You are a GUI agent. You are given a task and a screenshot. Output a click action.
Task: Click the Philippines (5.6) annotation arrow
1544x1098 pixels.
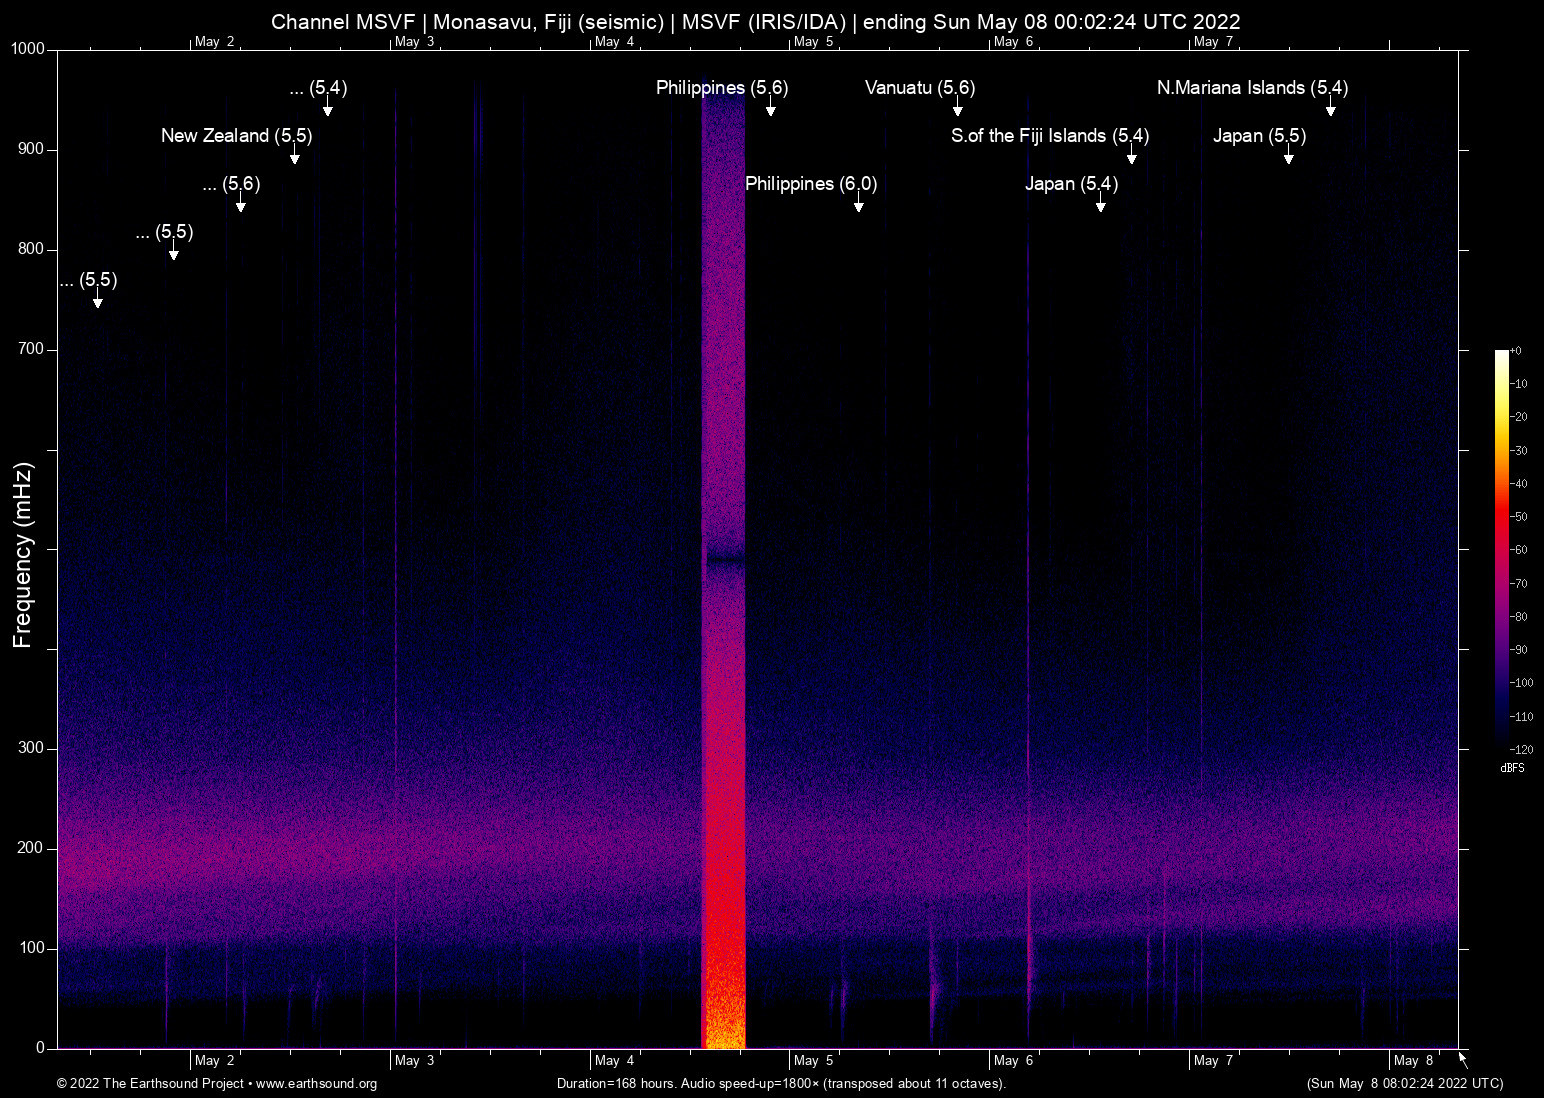coord(770,108)
